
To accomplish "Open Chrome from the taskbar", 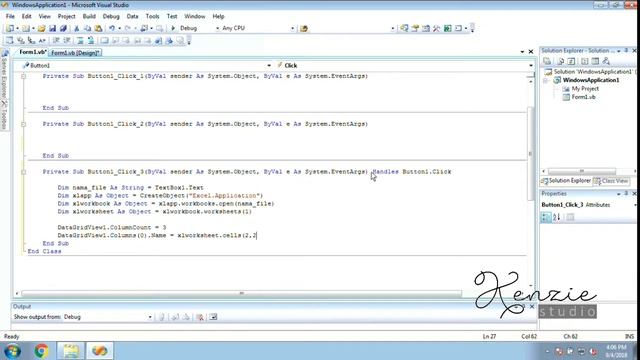I will pos(41,351).
